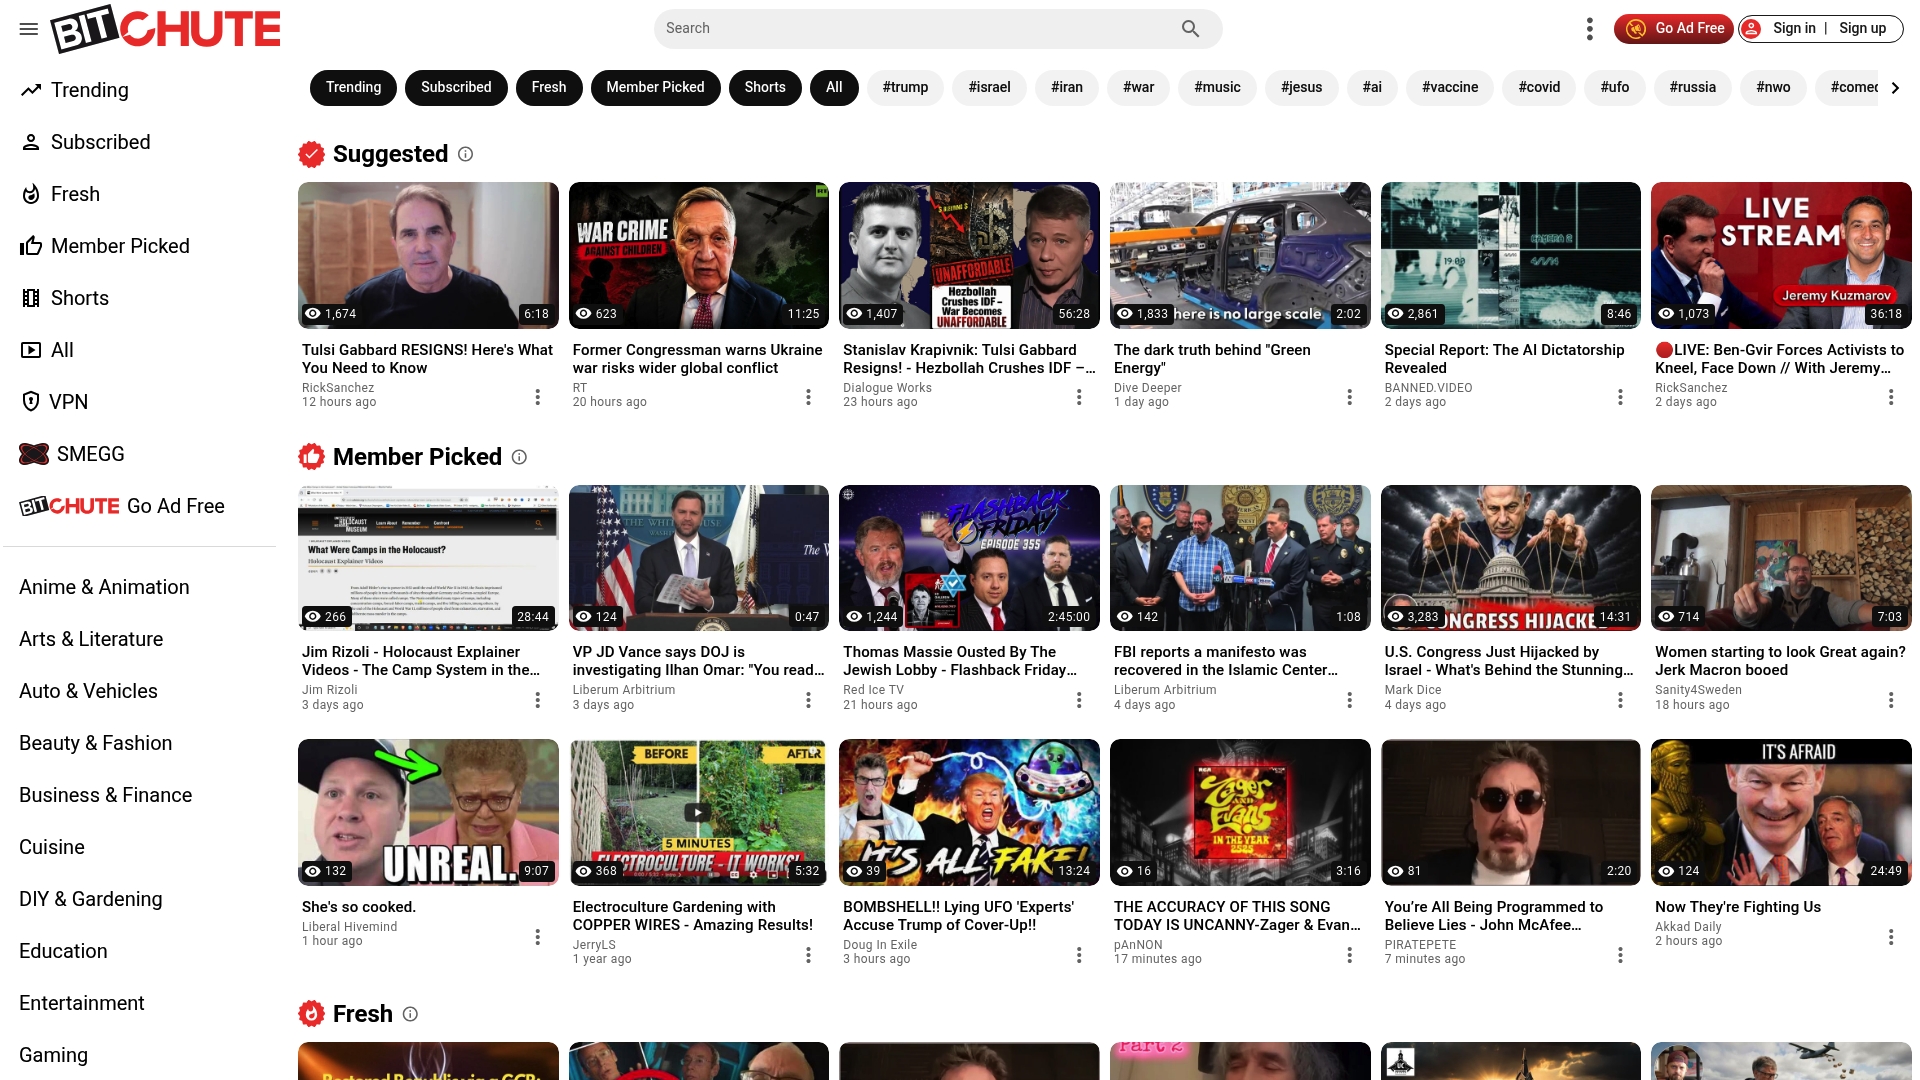Open the Auto & Vehicles category
The width and height of the screenshot is (1920, 1080).
(88, 691)
